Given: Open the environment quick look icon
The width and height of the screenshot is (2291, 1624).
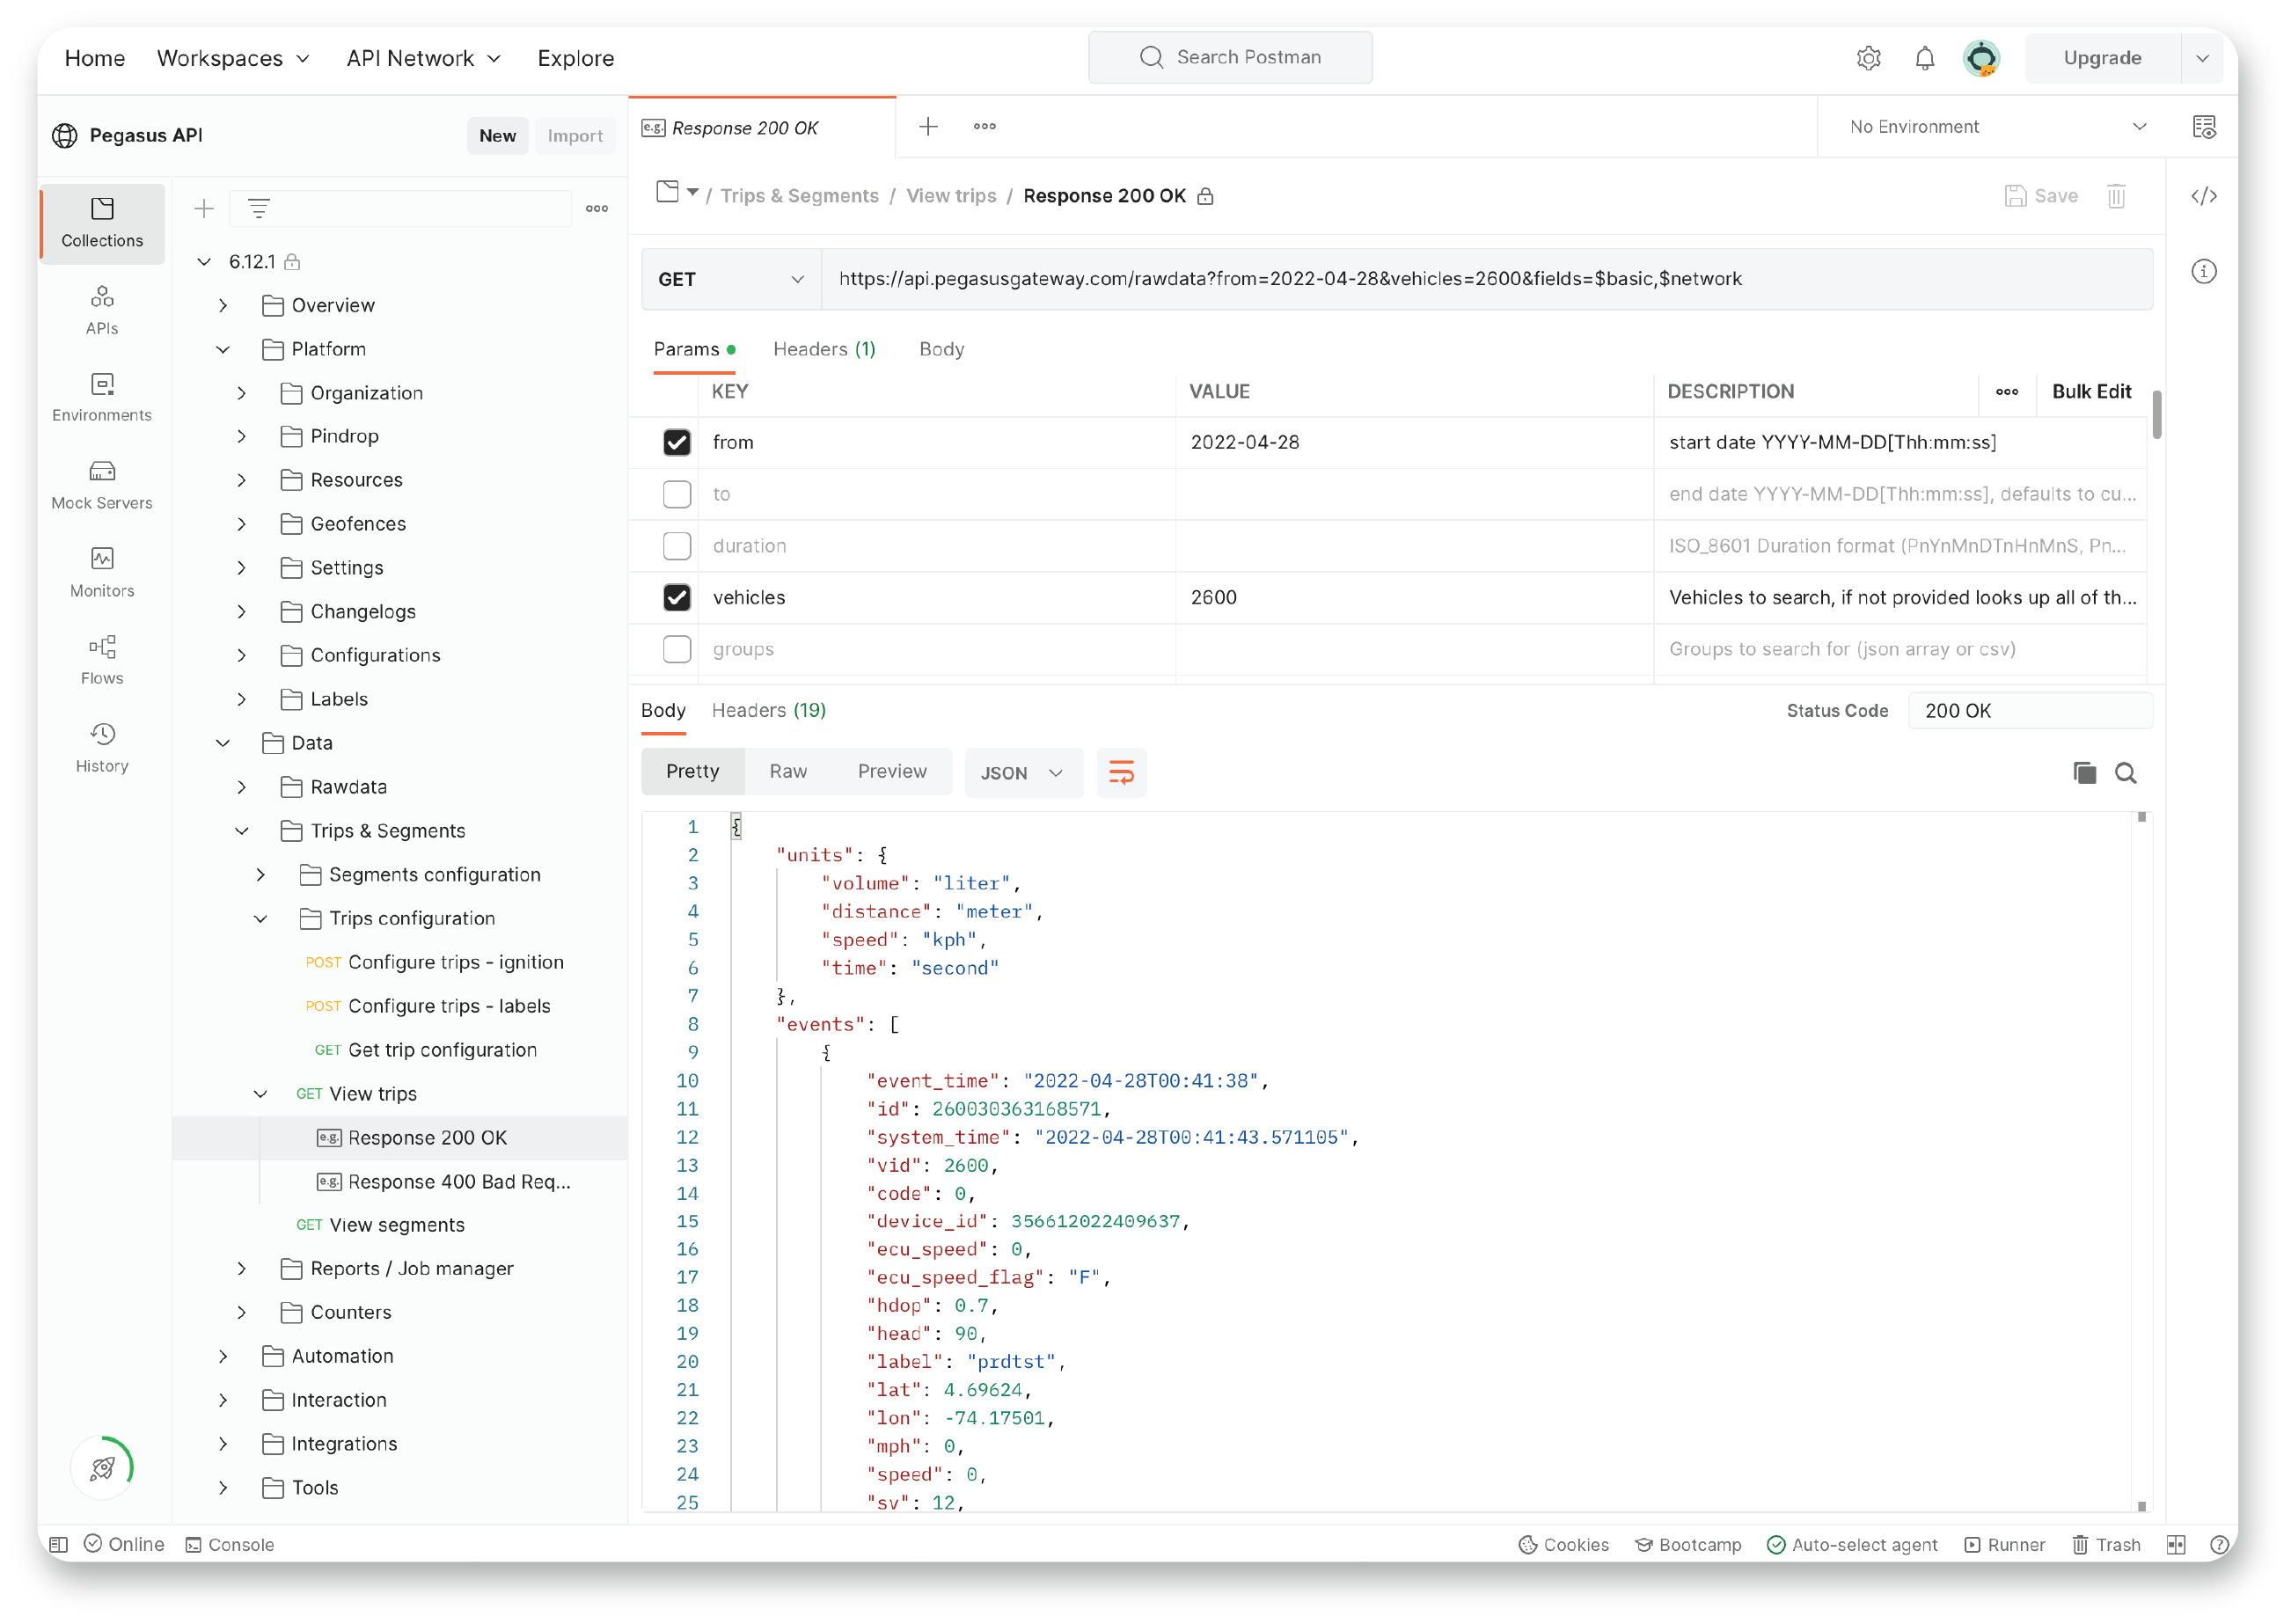Looking at the screenshot, I should pyautogui.click(x=2204, y=127).
